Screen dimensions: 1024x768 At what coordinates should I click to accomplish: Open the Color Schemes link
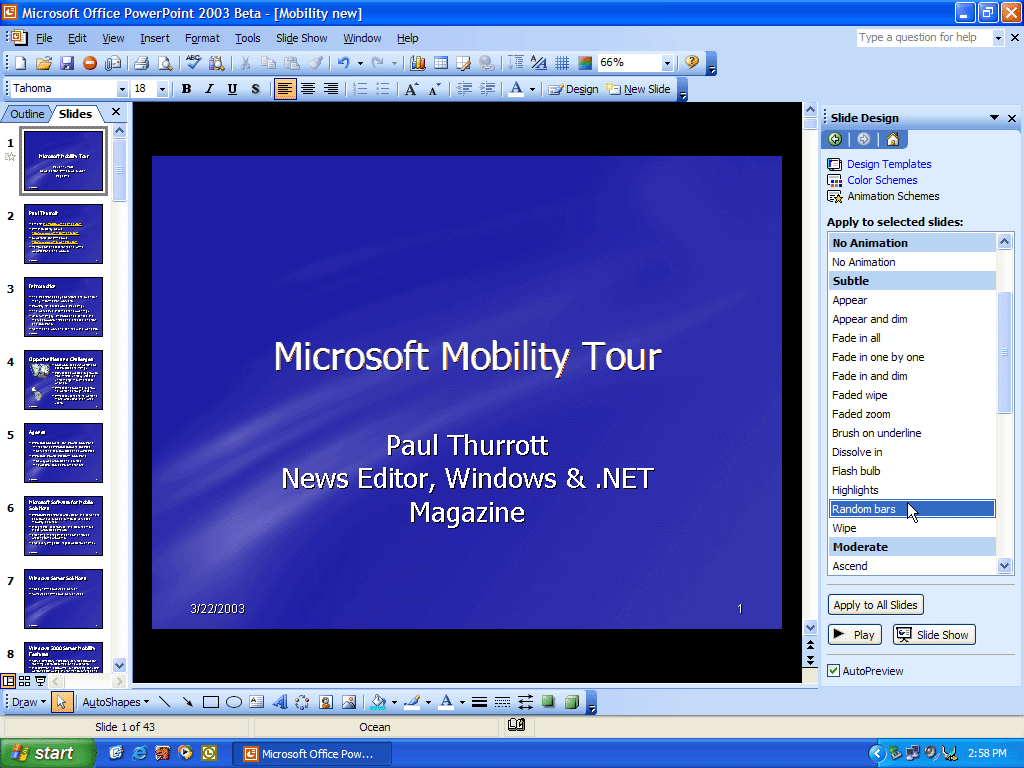[882, 180]
